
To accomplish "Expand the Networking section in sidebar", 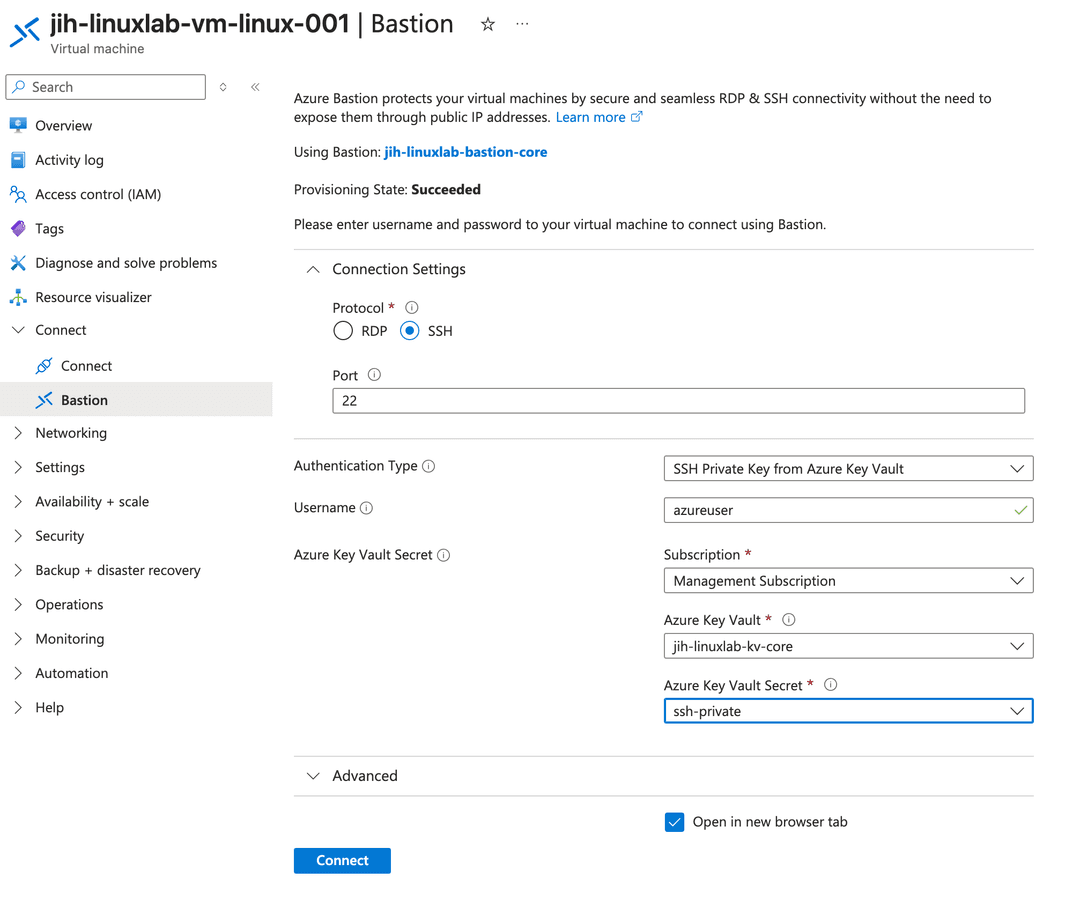I will [70, 433].
